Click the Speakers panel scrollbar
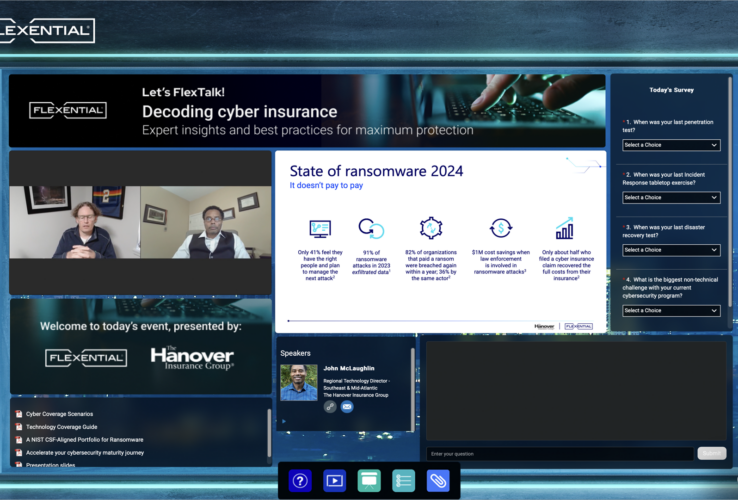 tap(413, 389)
